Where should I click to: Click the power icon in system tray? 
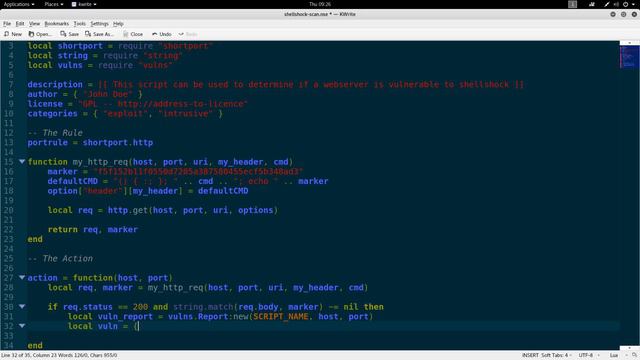[625, 4]
